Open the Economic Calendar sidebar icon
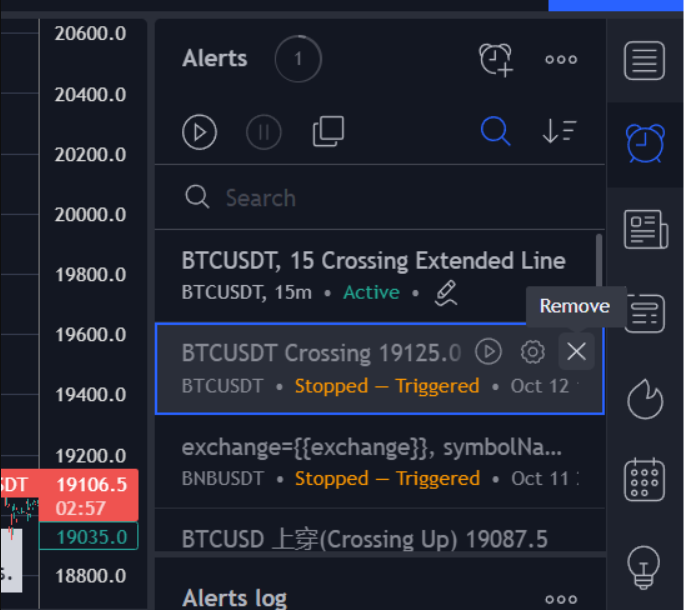This screenshot has width=686, height=610. tap(644, 480)
